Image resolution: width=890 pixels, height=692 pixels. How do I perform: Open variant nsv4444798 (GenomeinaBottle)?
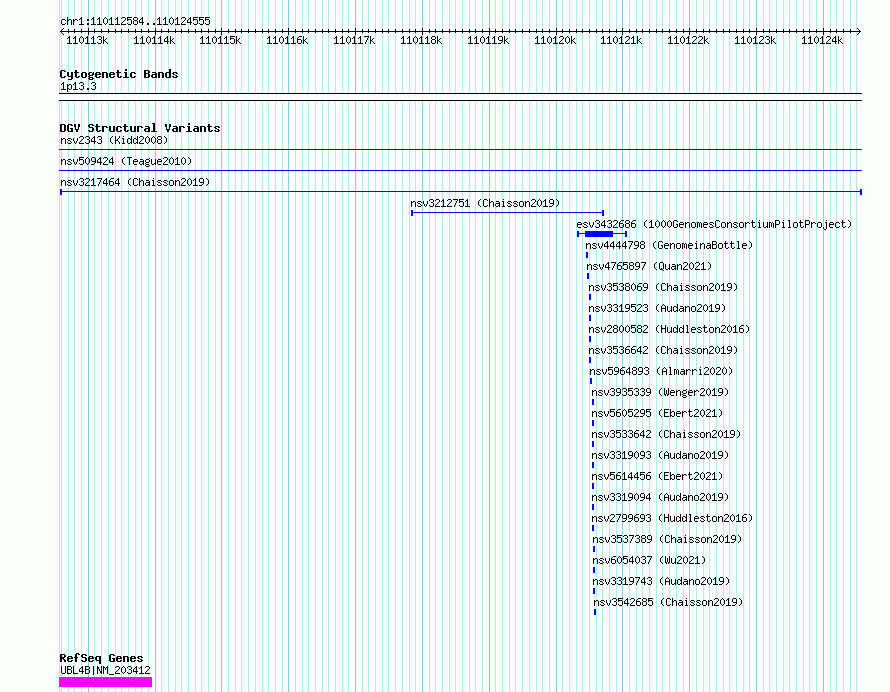point(669,245)
